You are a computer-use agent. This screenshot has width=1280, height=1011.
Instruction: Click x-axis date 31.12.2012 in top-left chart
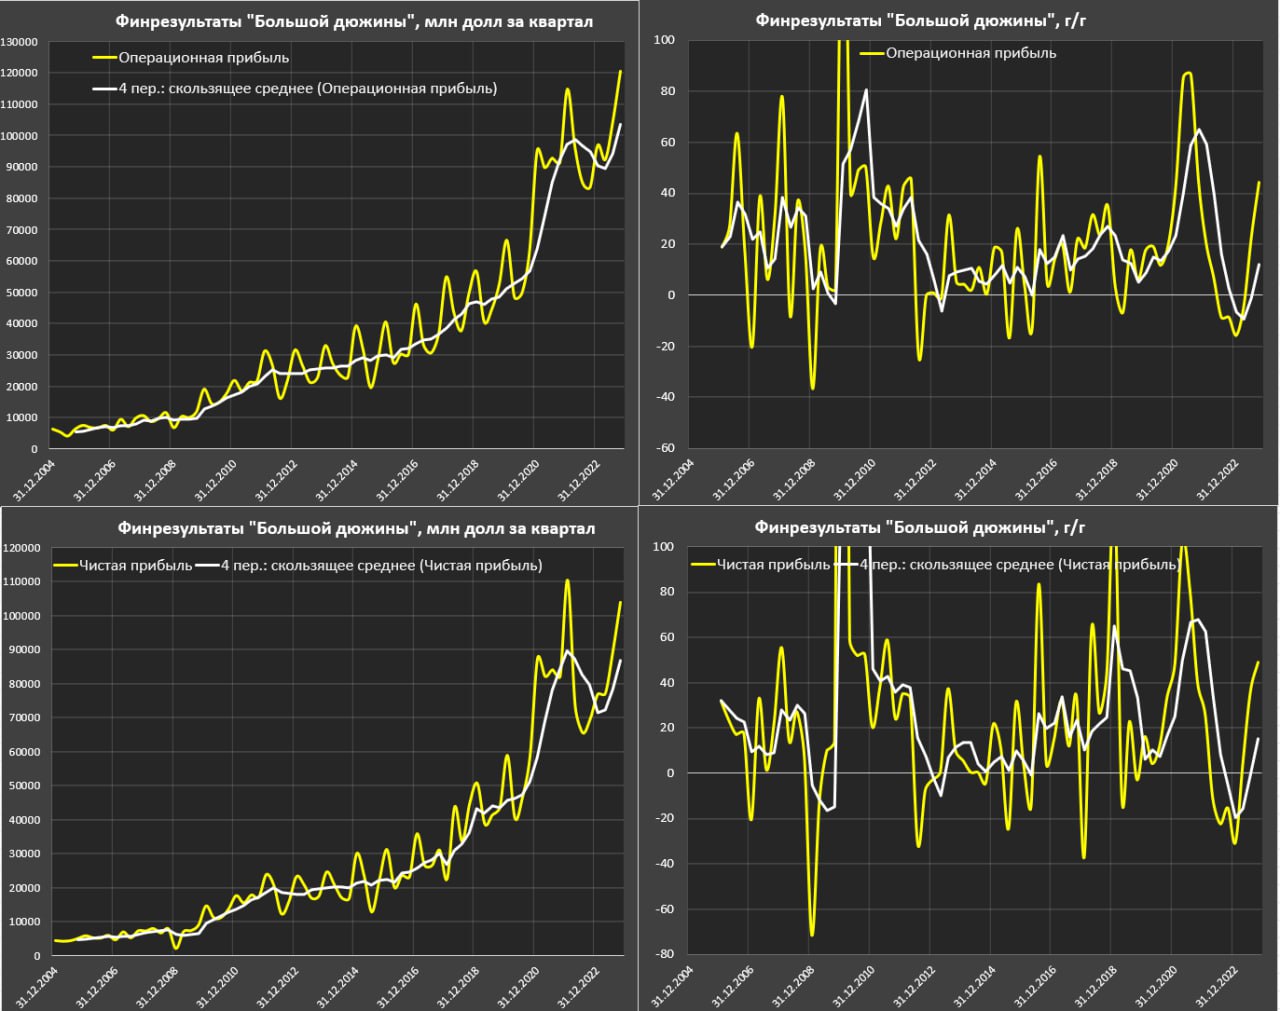pyautogui.click(x=277, y=480)
